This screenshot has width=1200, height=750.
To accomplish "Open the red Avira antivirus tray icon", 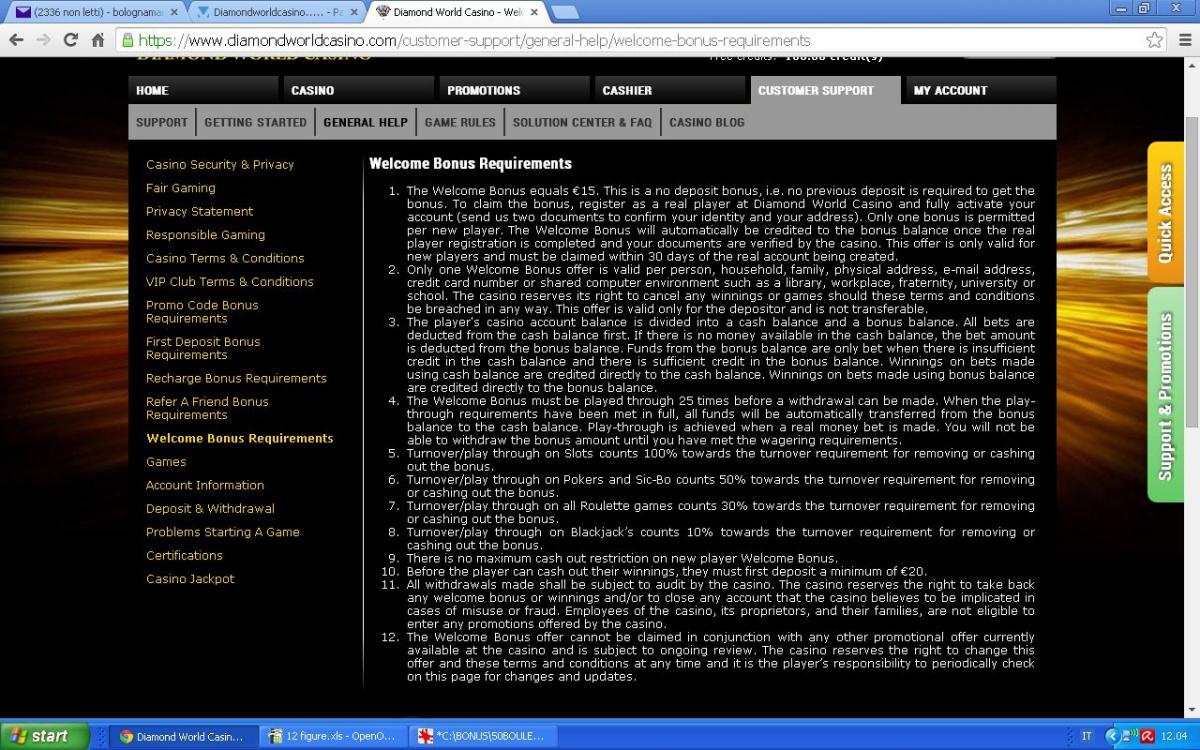I will [1148, 737].
